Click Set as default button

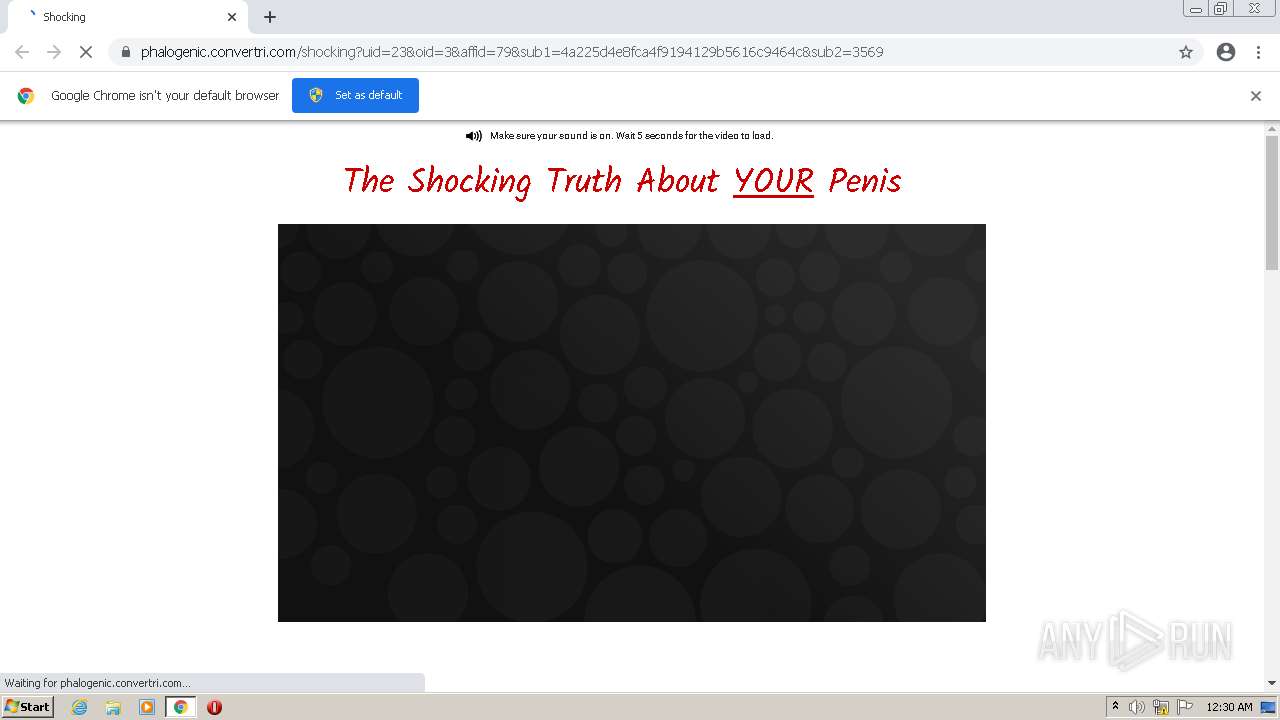point(355,95)
